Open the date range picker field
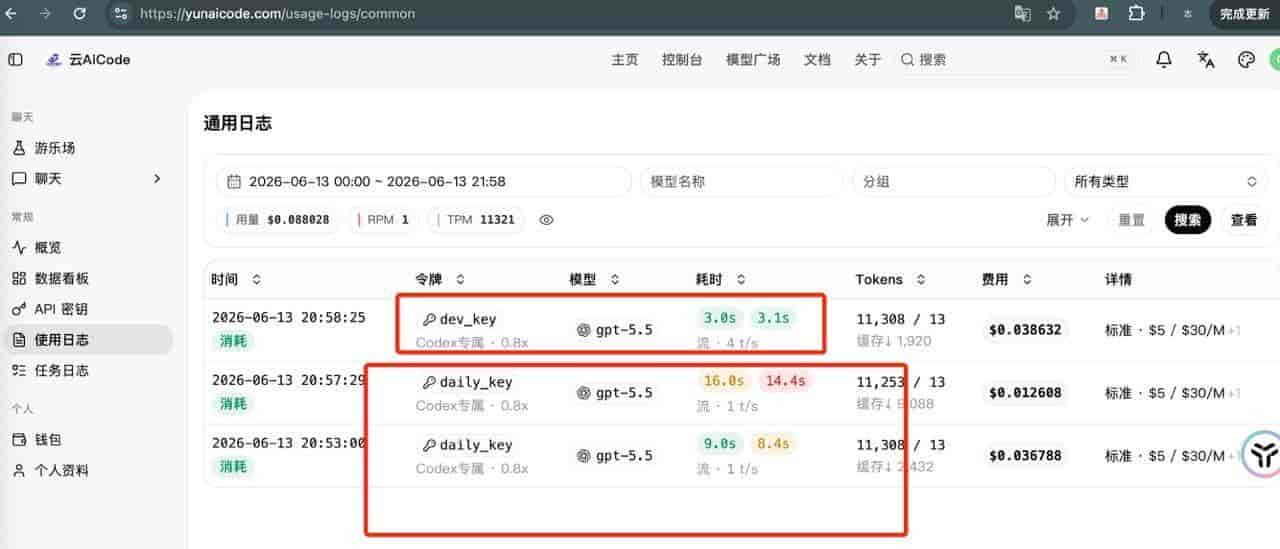This screenshot has width=1280, height=549. tap(424, 182)
